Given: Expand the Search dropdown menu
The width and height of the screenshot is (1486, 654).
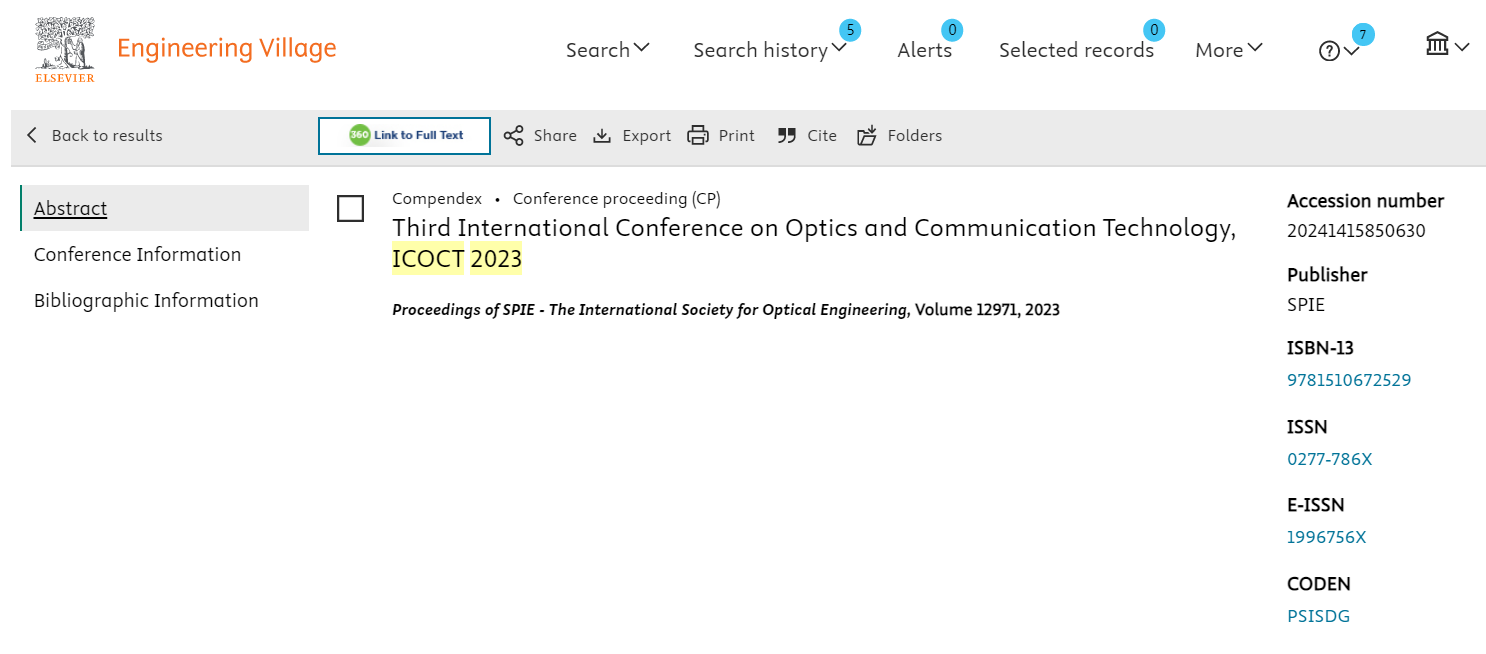Looking at the screenshot, I should 608,49.
